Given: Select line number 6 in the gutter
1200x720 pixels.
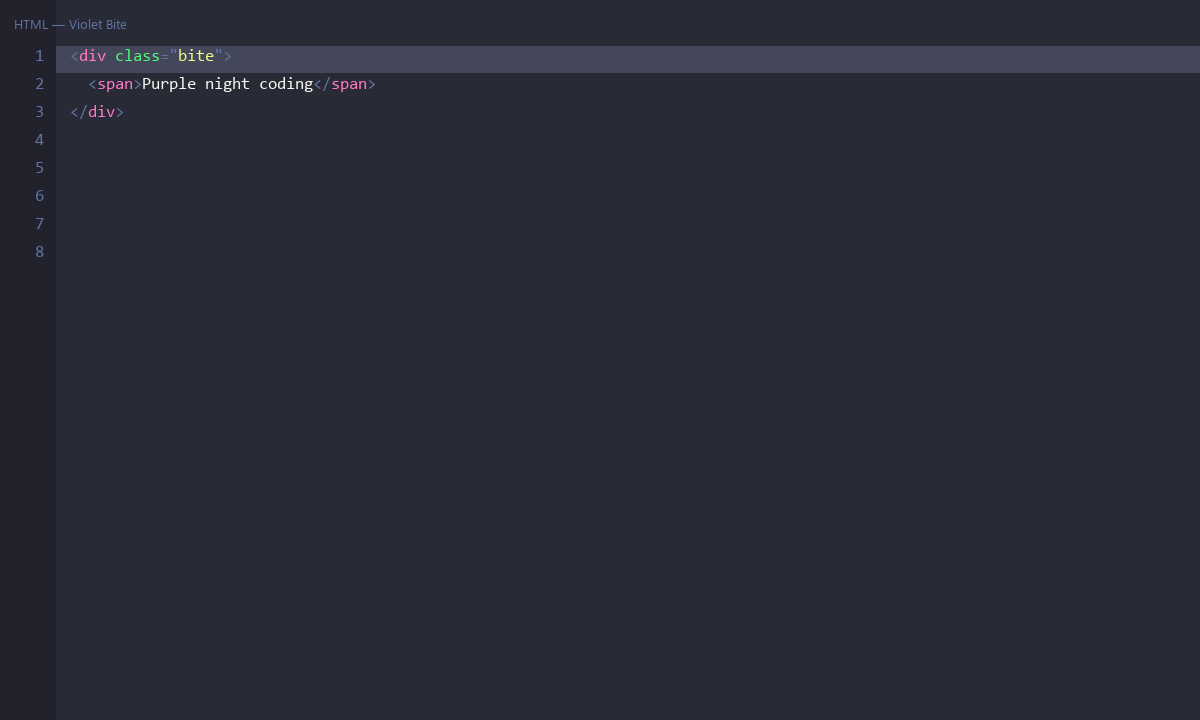Looking at the screenshot, I should [x=39, y=196].
